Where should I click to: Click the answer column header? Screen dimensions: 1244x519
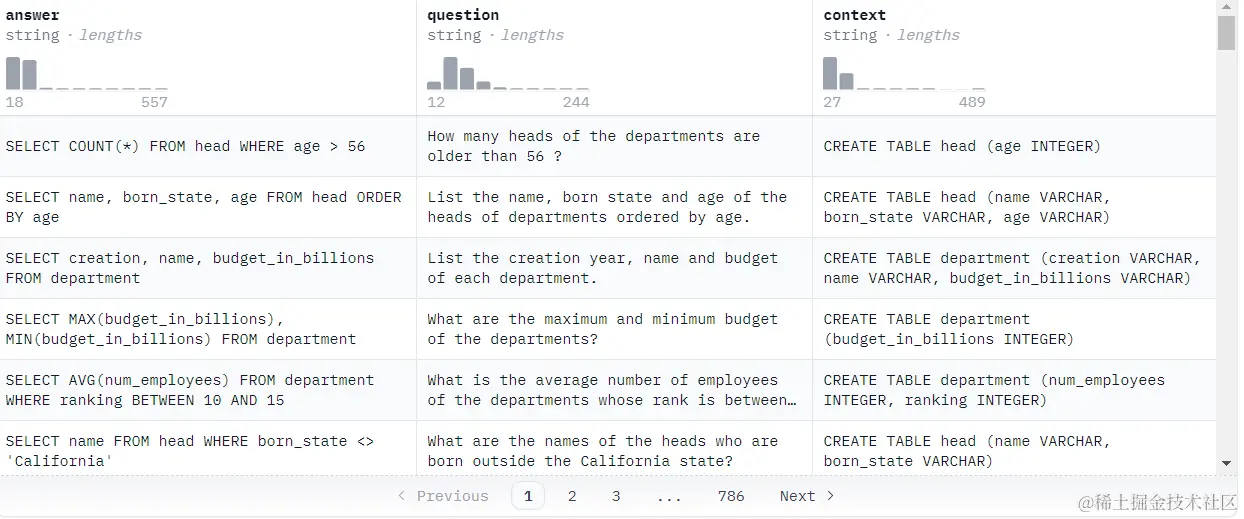click(32, 15)
